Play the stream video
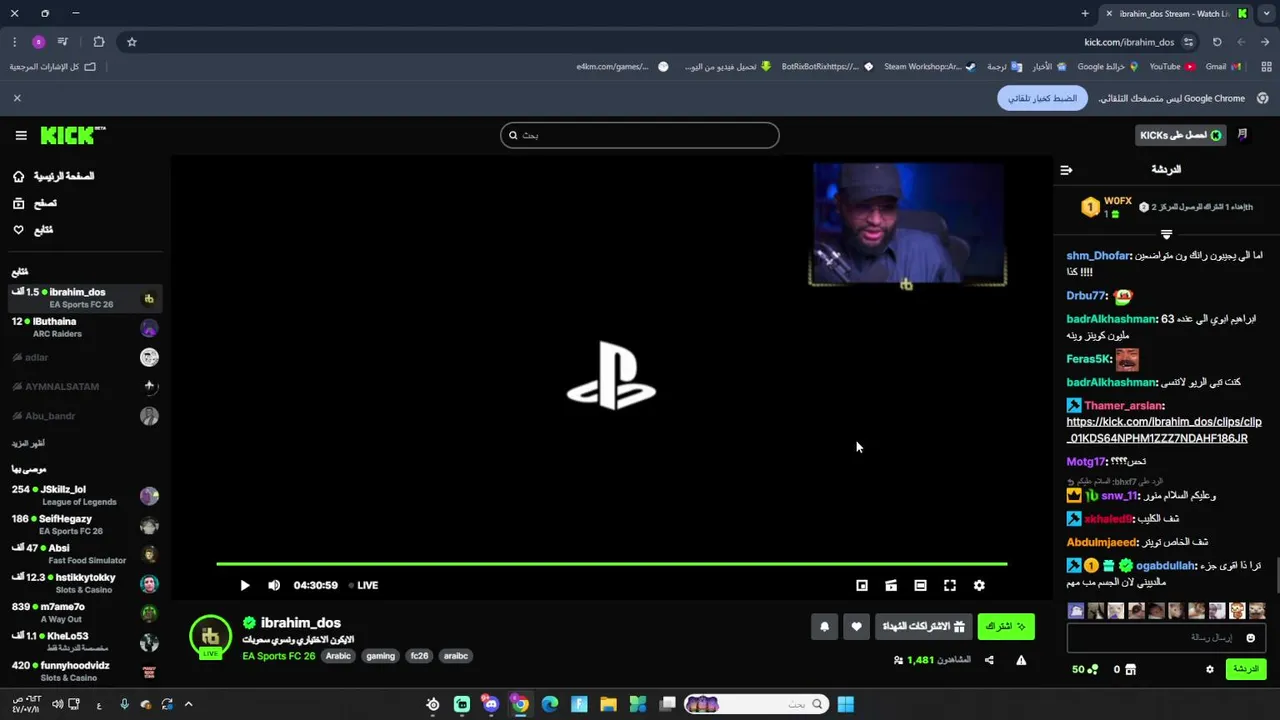The height and width of the screenshot is (720, 1280). pos(245,585)
